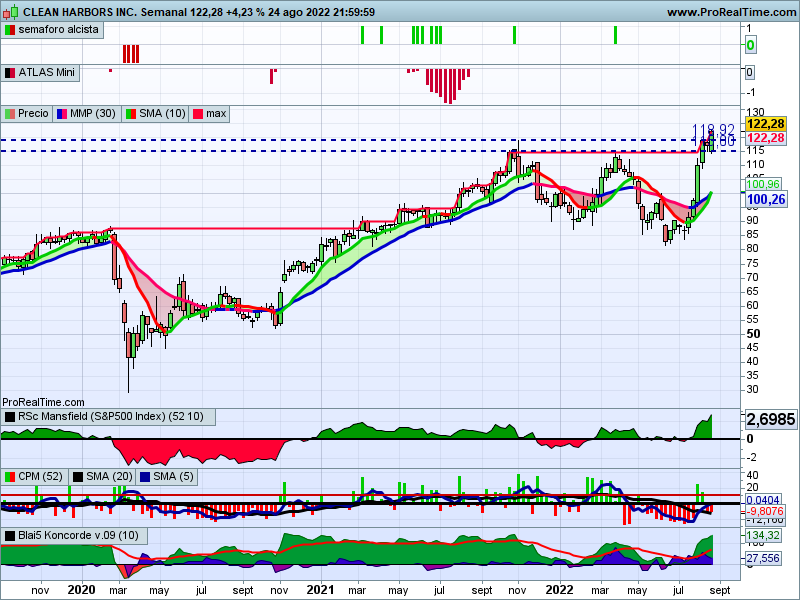Select the SMA (10) price legend label
The height and width of the screenshot is (600, 800).
click(156, 113)
